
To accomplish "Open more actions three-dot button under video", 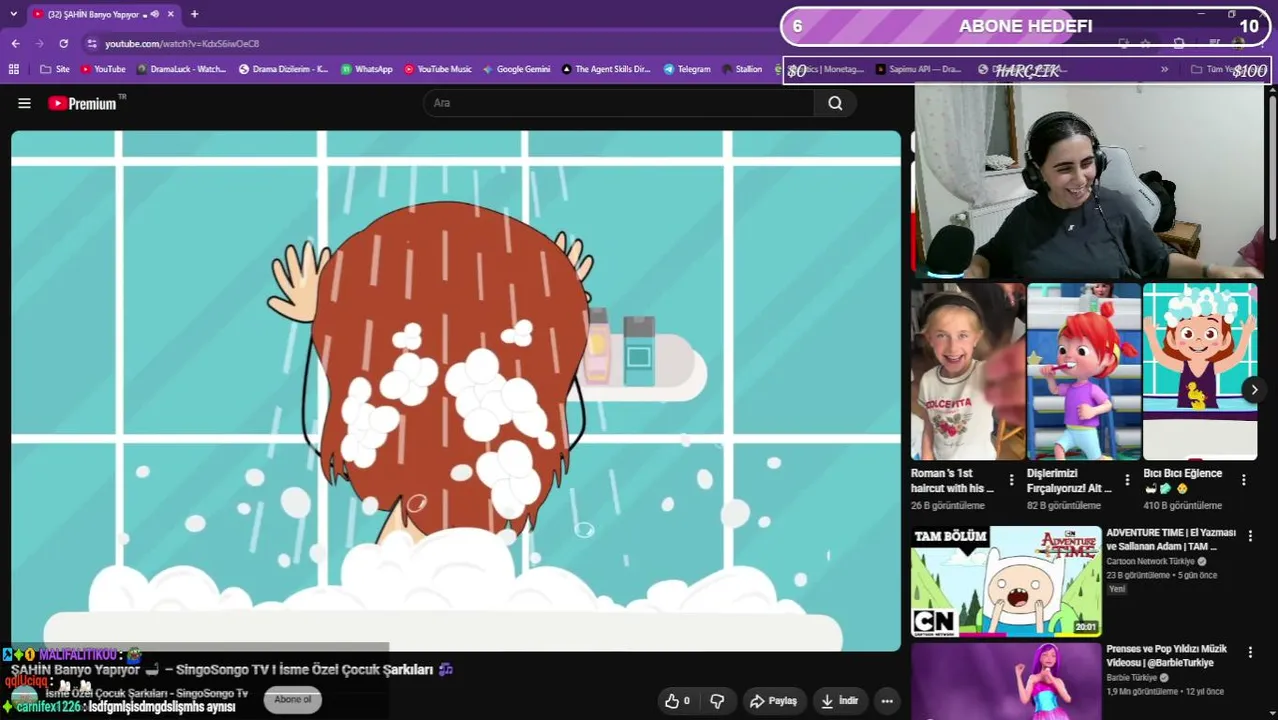I will 887,701.
